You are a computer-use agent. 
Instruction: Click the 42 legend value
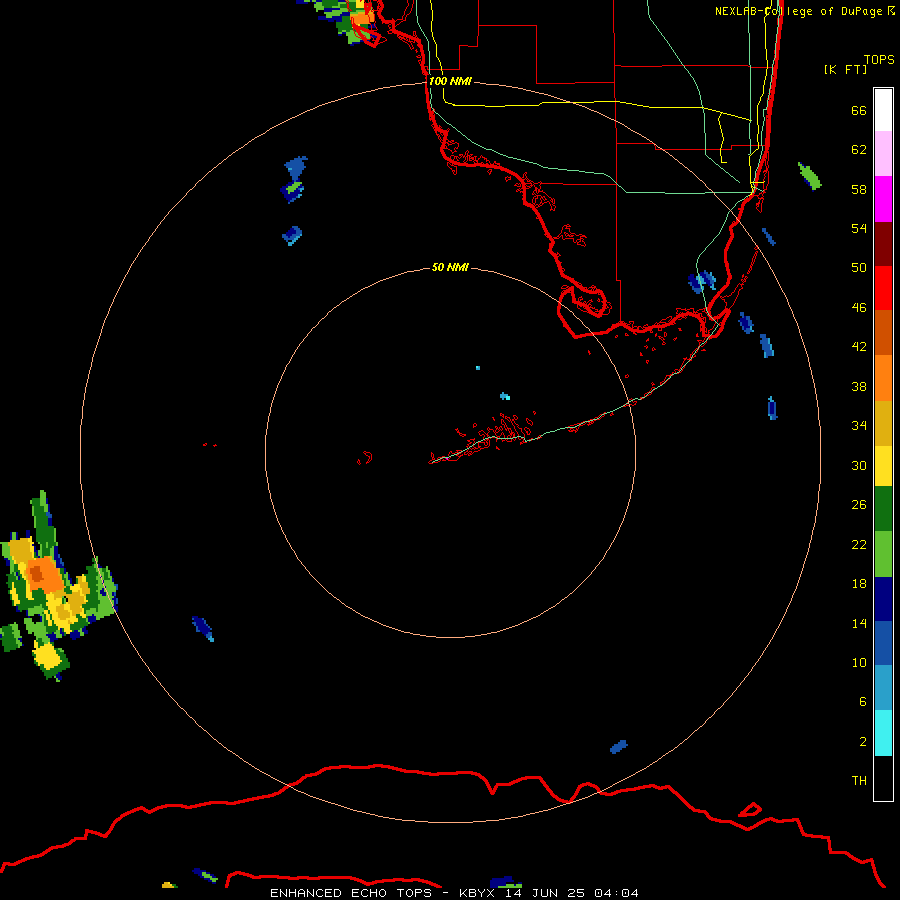[x=859, y=347]
